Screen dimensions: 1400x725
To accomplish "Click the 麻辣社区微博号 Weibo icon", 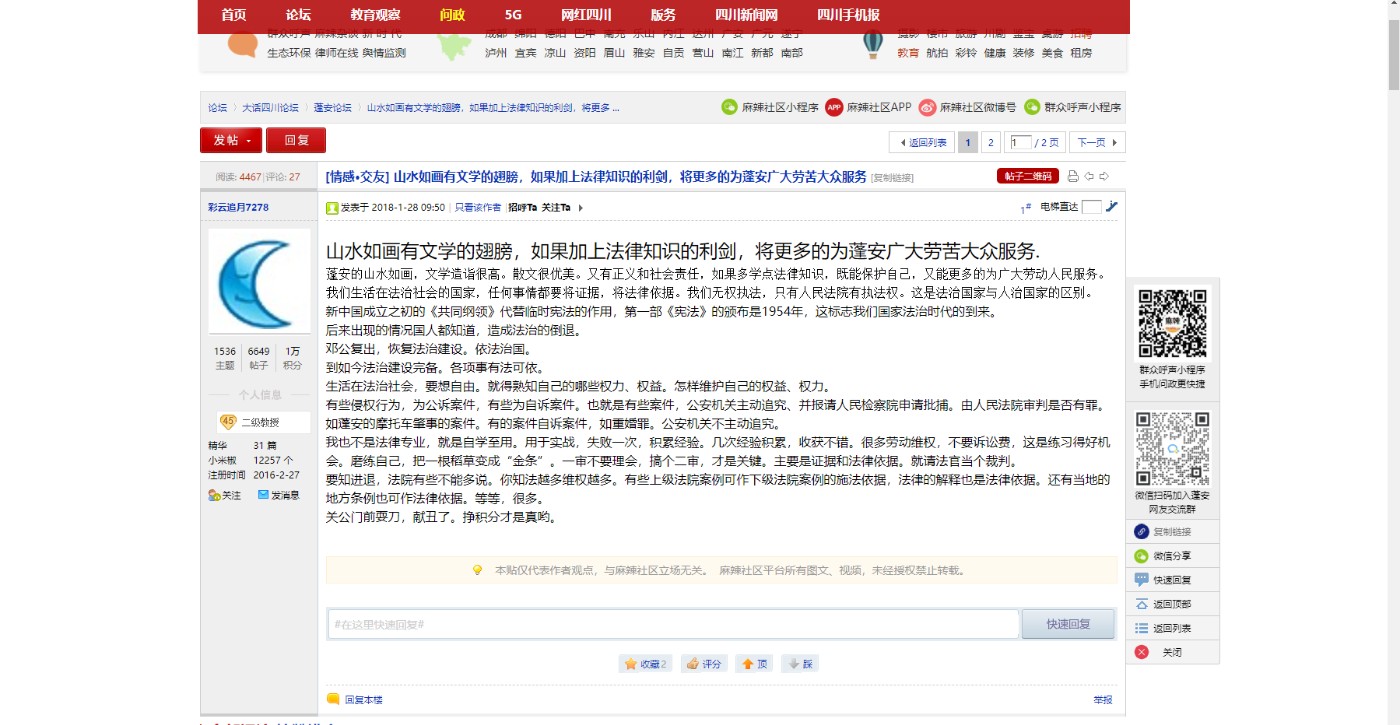I will coord(927,107).
